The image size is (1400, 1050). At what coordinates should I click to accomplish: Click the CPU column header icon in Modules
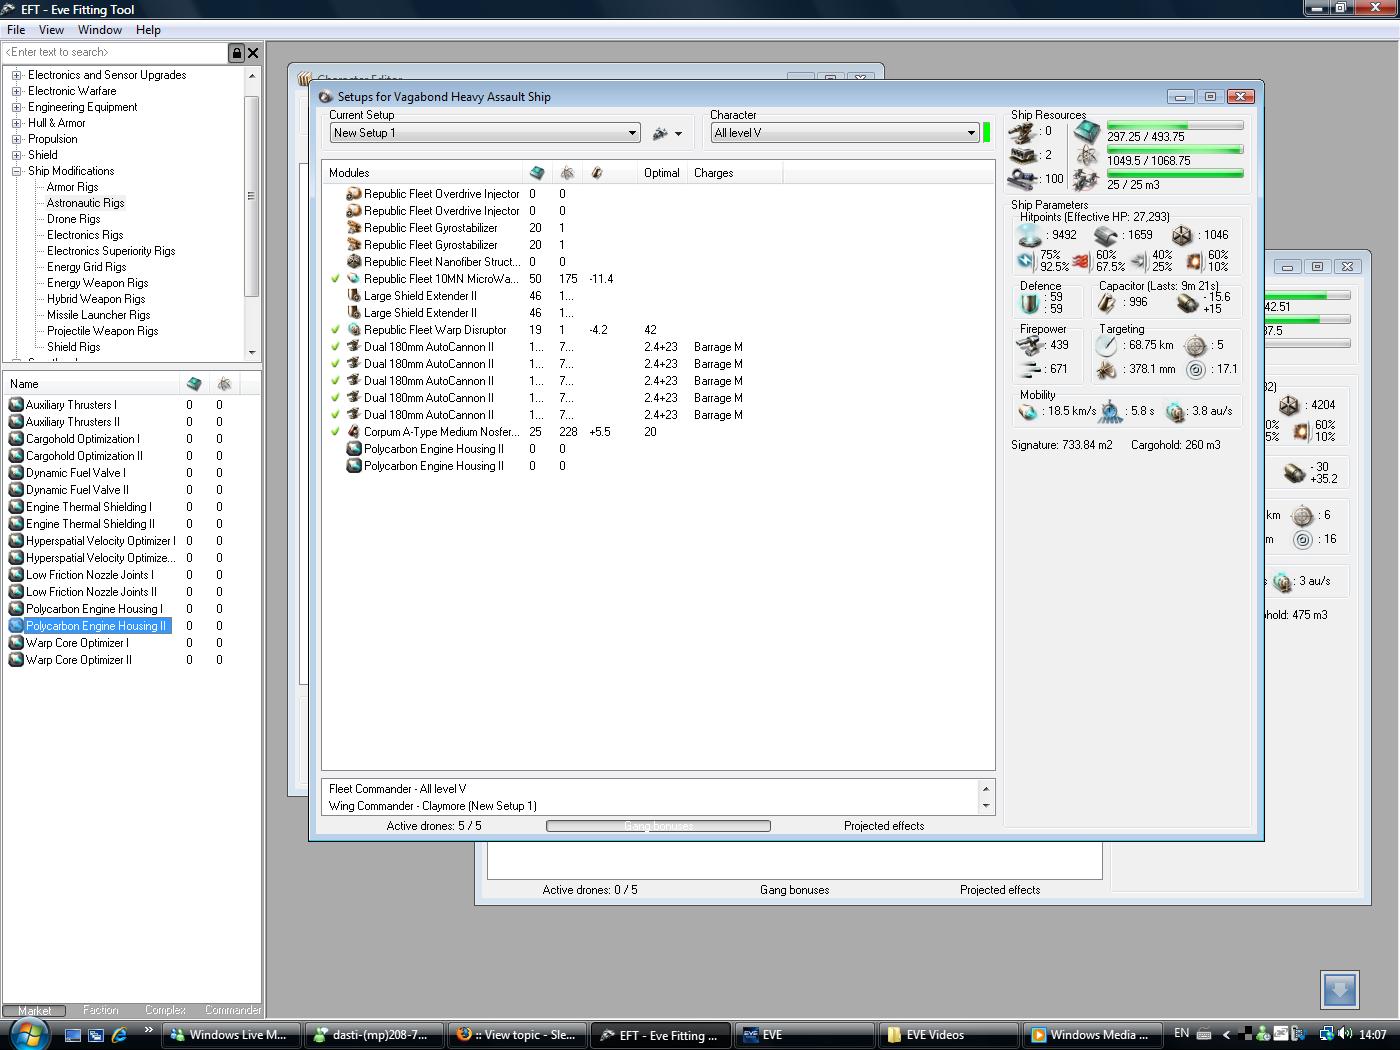(x=537, y=173)
